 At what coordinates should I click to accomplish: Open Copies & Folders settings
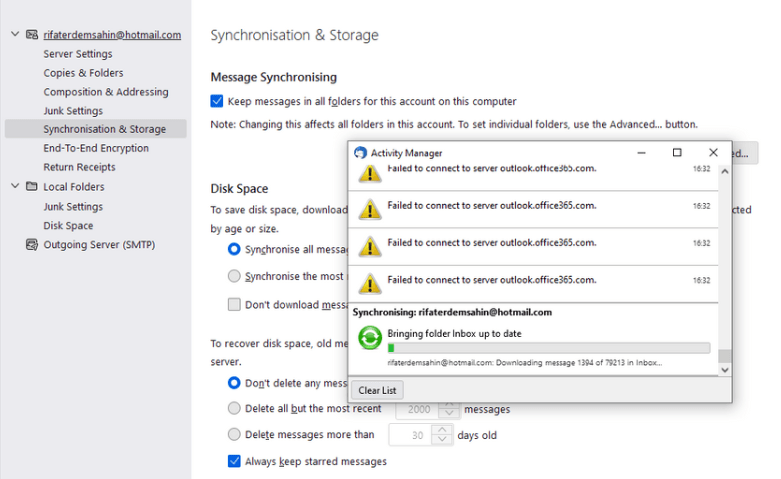[83, 73]
